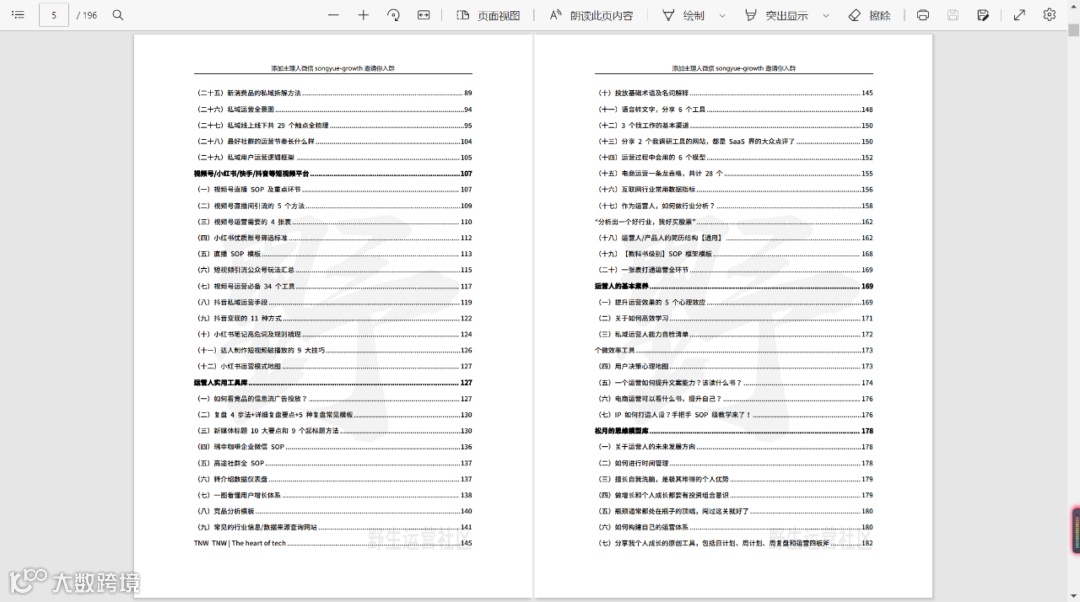Click entry 视频号直播间引流的 5 个方法
This screenshot has width=1080, height=602.
(334, 205)
